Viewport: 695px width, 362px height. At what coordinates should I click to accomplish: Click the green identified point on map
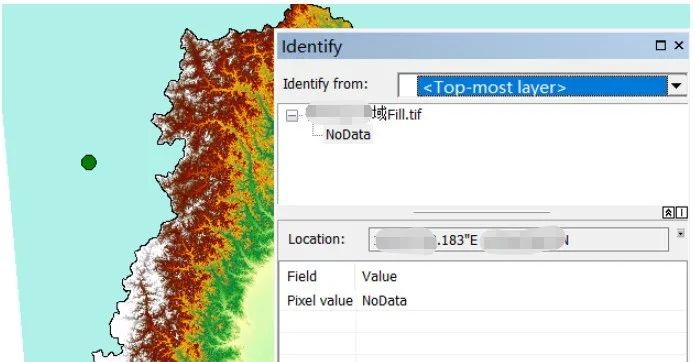(89, 163)
